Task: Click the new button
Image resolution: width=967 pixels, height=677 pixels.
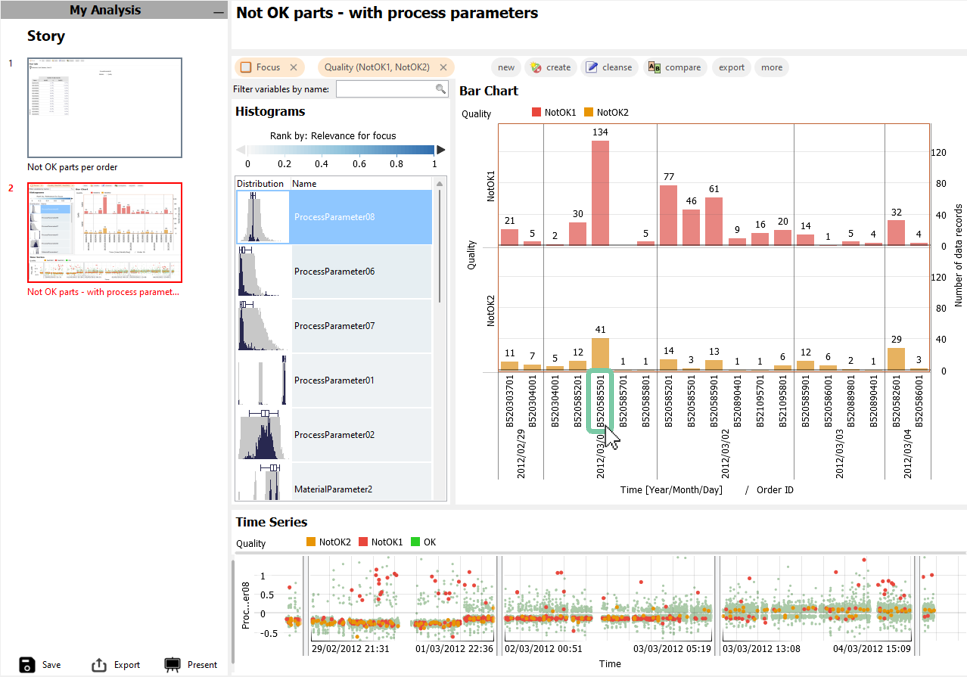Action: [506, 67]
